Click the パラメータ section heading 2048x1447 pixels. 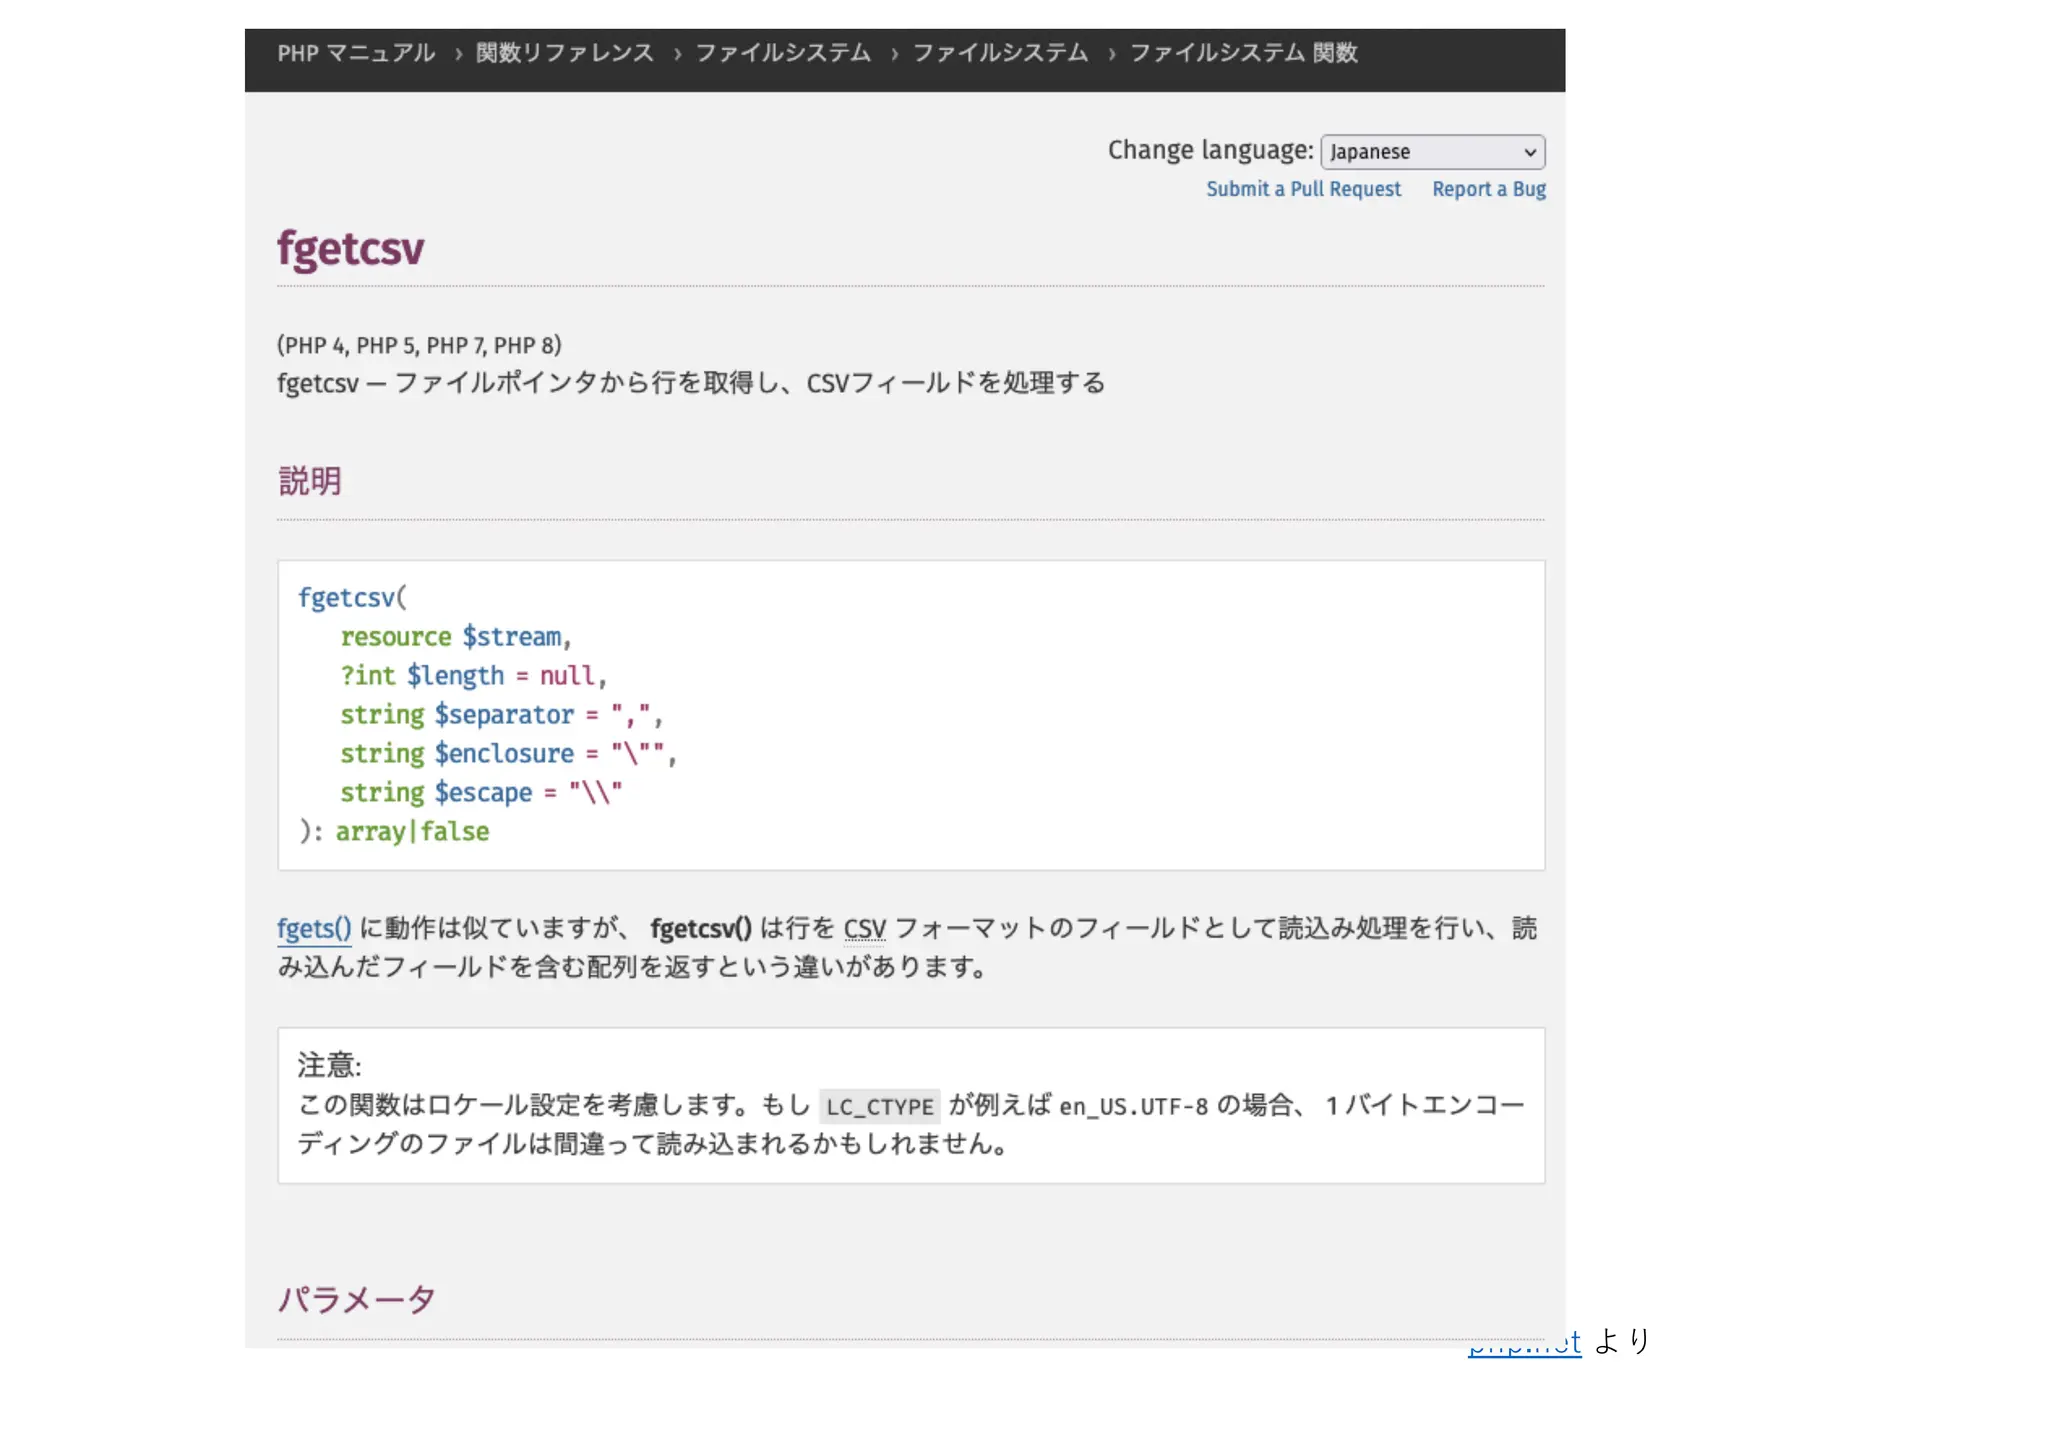(356, 1299)
